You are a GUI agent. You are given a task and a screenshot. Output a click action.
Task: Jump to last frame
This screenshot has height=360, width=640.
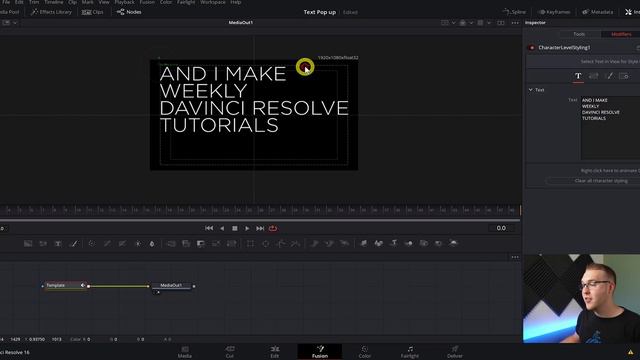[x=260, y=228]
